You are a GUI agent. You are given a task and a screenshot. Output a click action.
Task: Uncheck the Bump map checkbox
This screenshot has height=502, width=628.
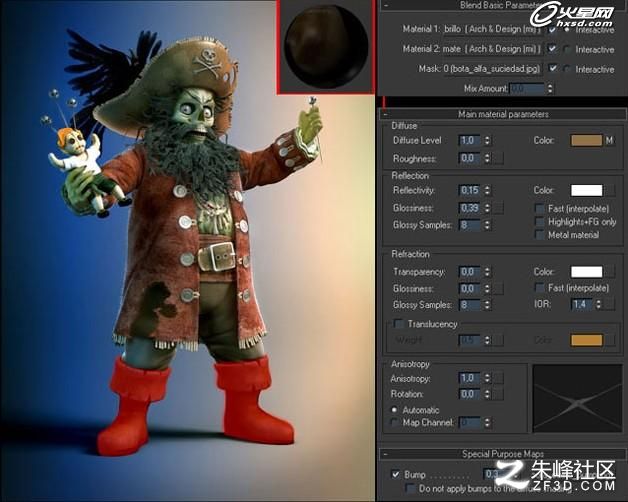[396, 474]
